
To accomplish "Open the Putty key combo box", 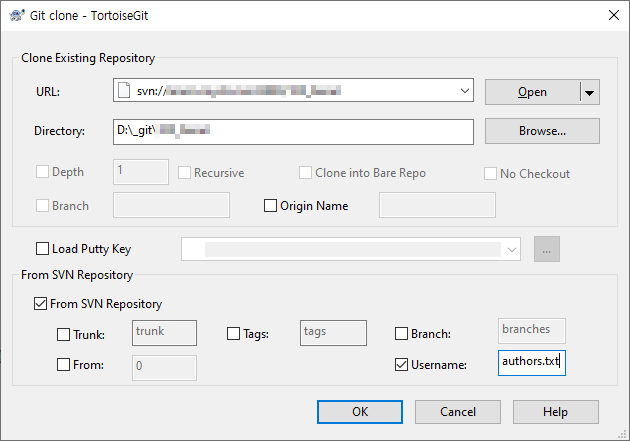I will click(351, 249).
